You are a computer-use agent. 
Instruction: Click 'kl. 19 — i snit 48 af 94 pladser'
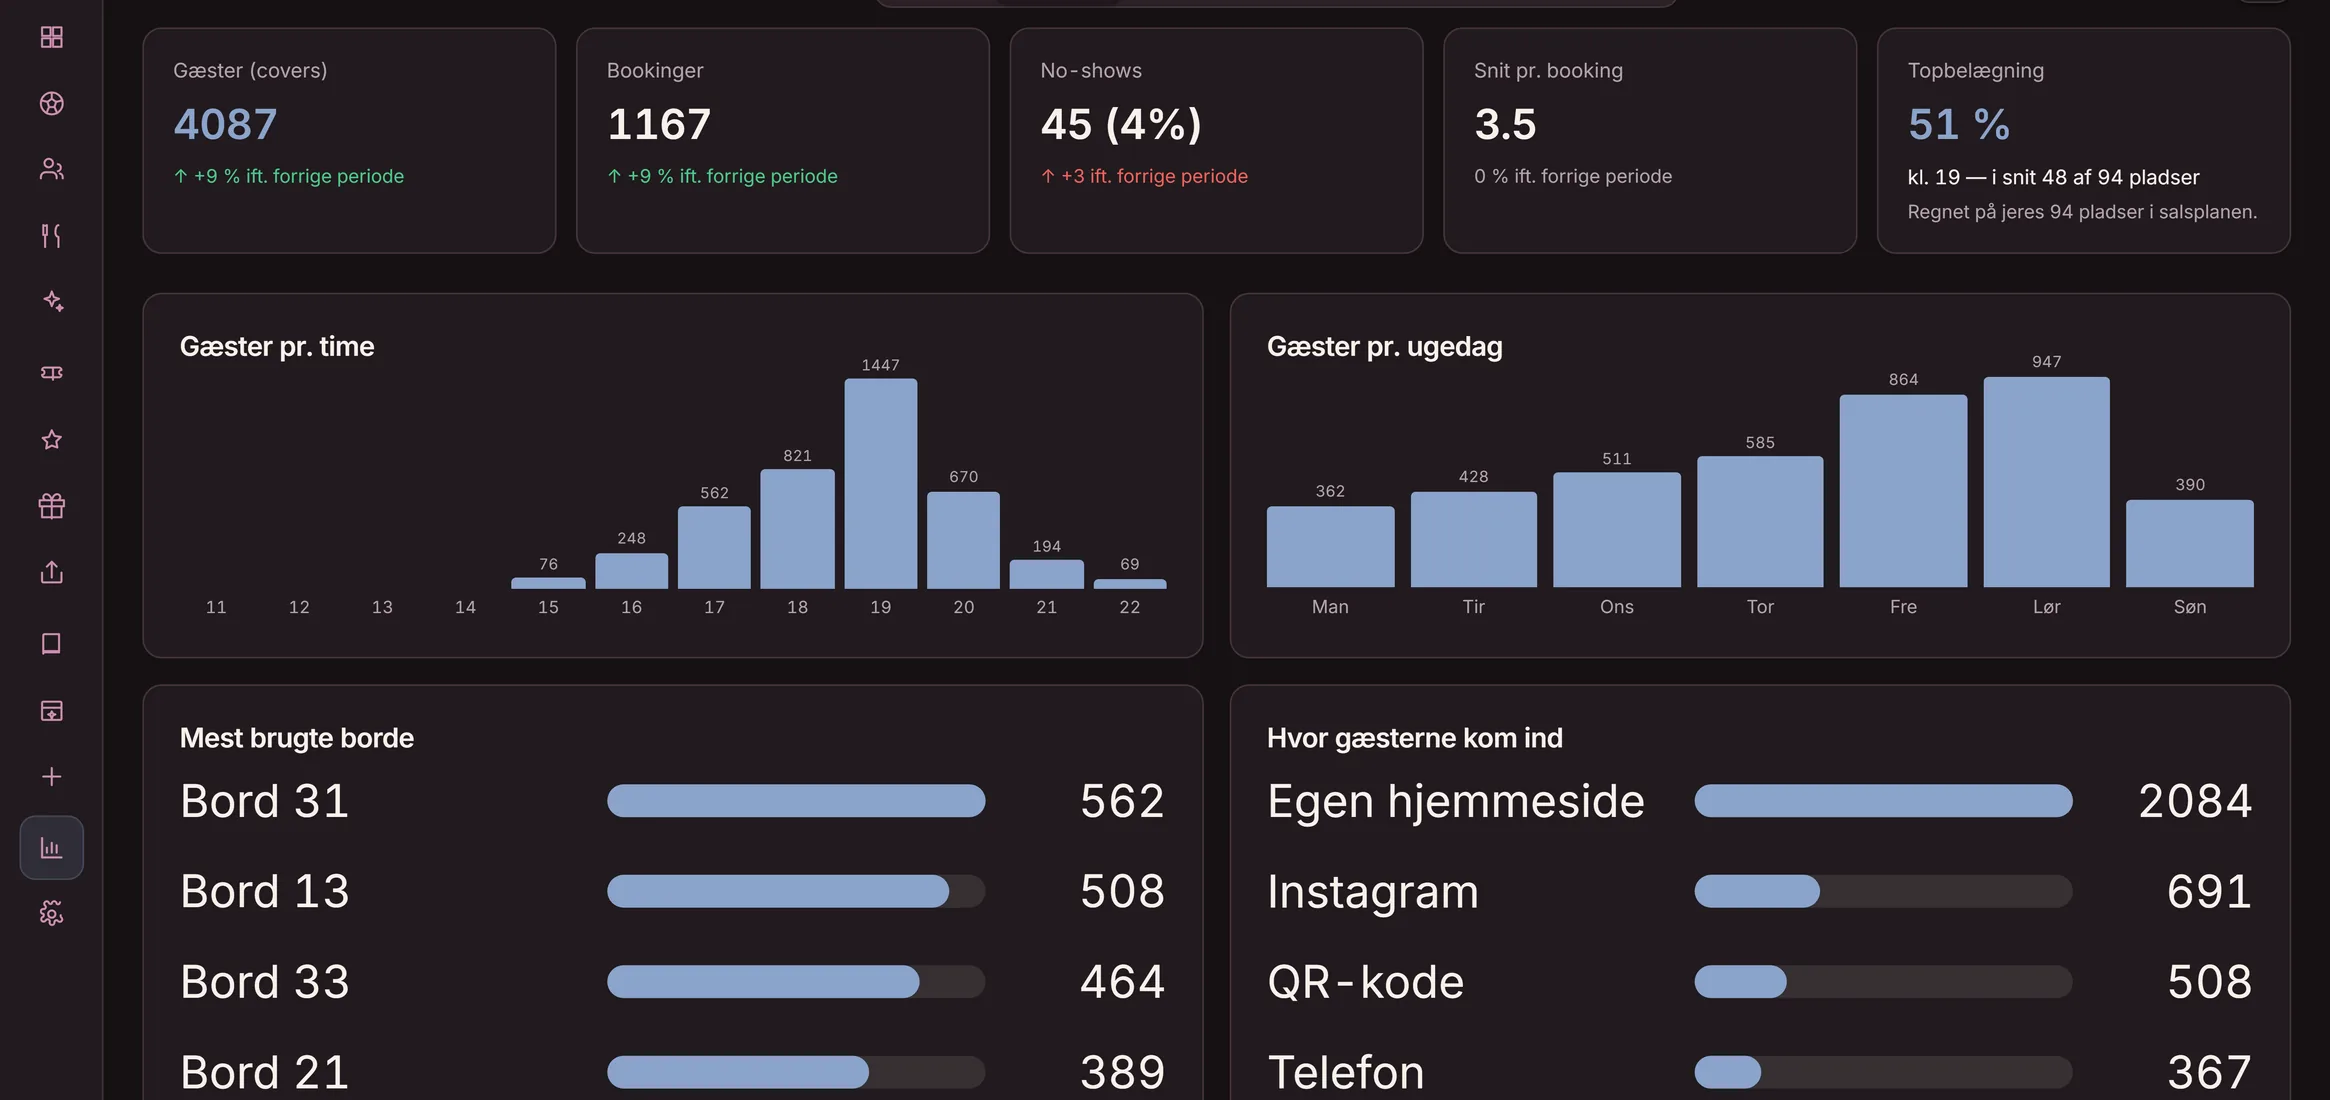pyautogui.click(x=2053, y=177)
